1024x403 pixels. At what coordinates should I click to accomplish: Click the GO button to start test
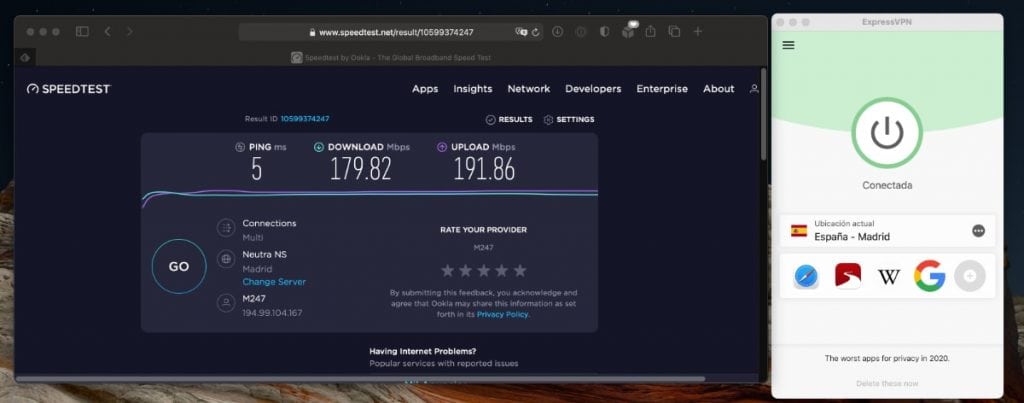(179, 266)
